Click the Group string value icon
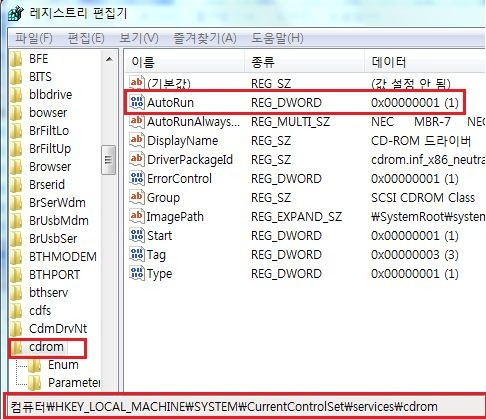This screenshot has width=486, height=419. (137, 197)
